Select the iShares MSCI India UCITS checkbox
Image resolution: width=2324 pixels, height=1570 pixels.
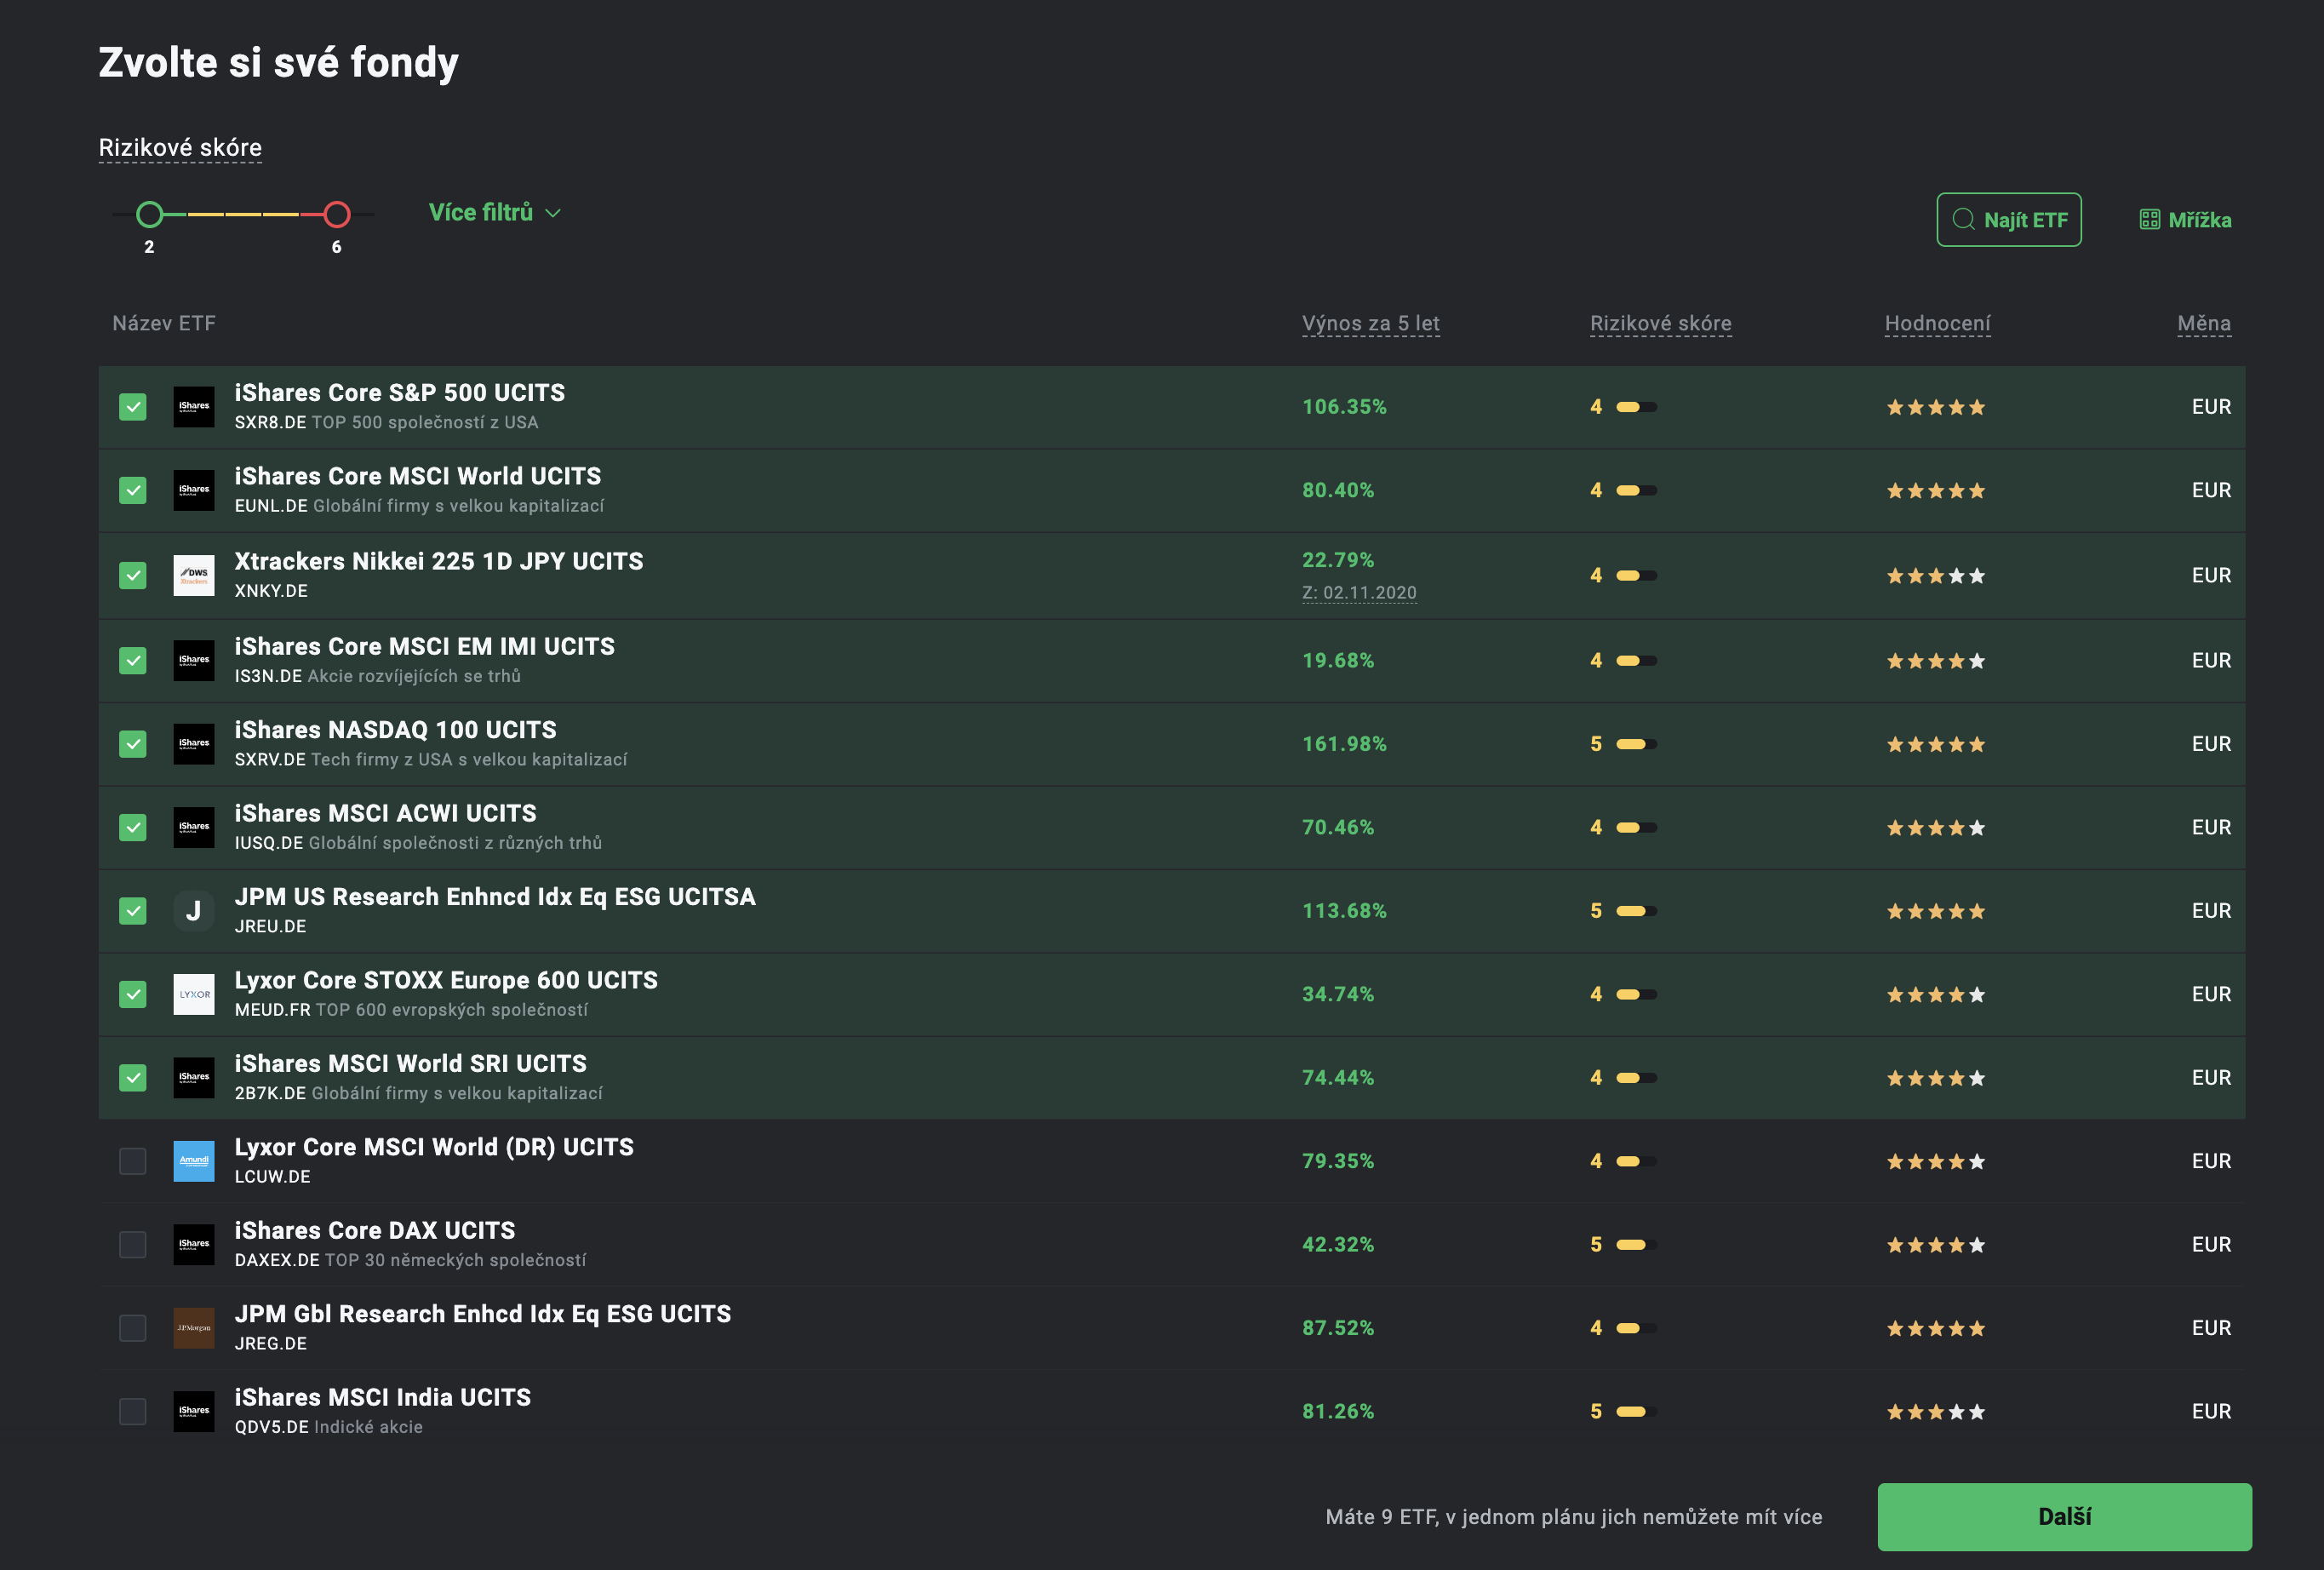(x=133, y=1411)
